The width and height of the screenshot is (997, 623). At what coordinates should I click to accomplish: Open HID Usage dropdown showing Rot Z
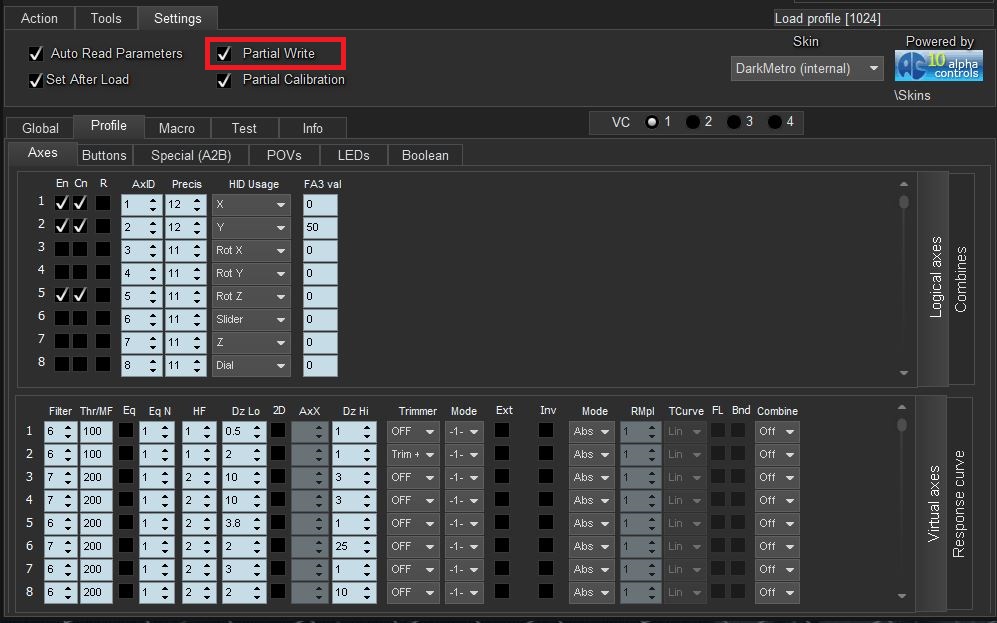click(x=251, y=296)
